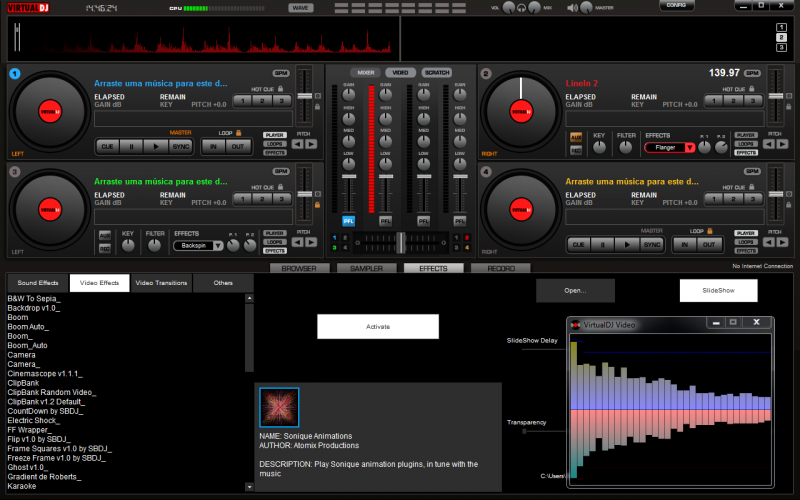Open the Backspin effect dropdown on deck 3
This screenshot has height=500, width=800.
[218, 246]
